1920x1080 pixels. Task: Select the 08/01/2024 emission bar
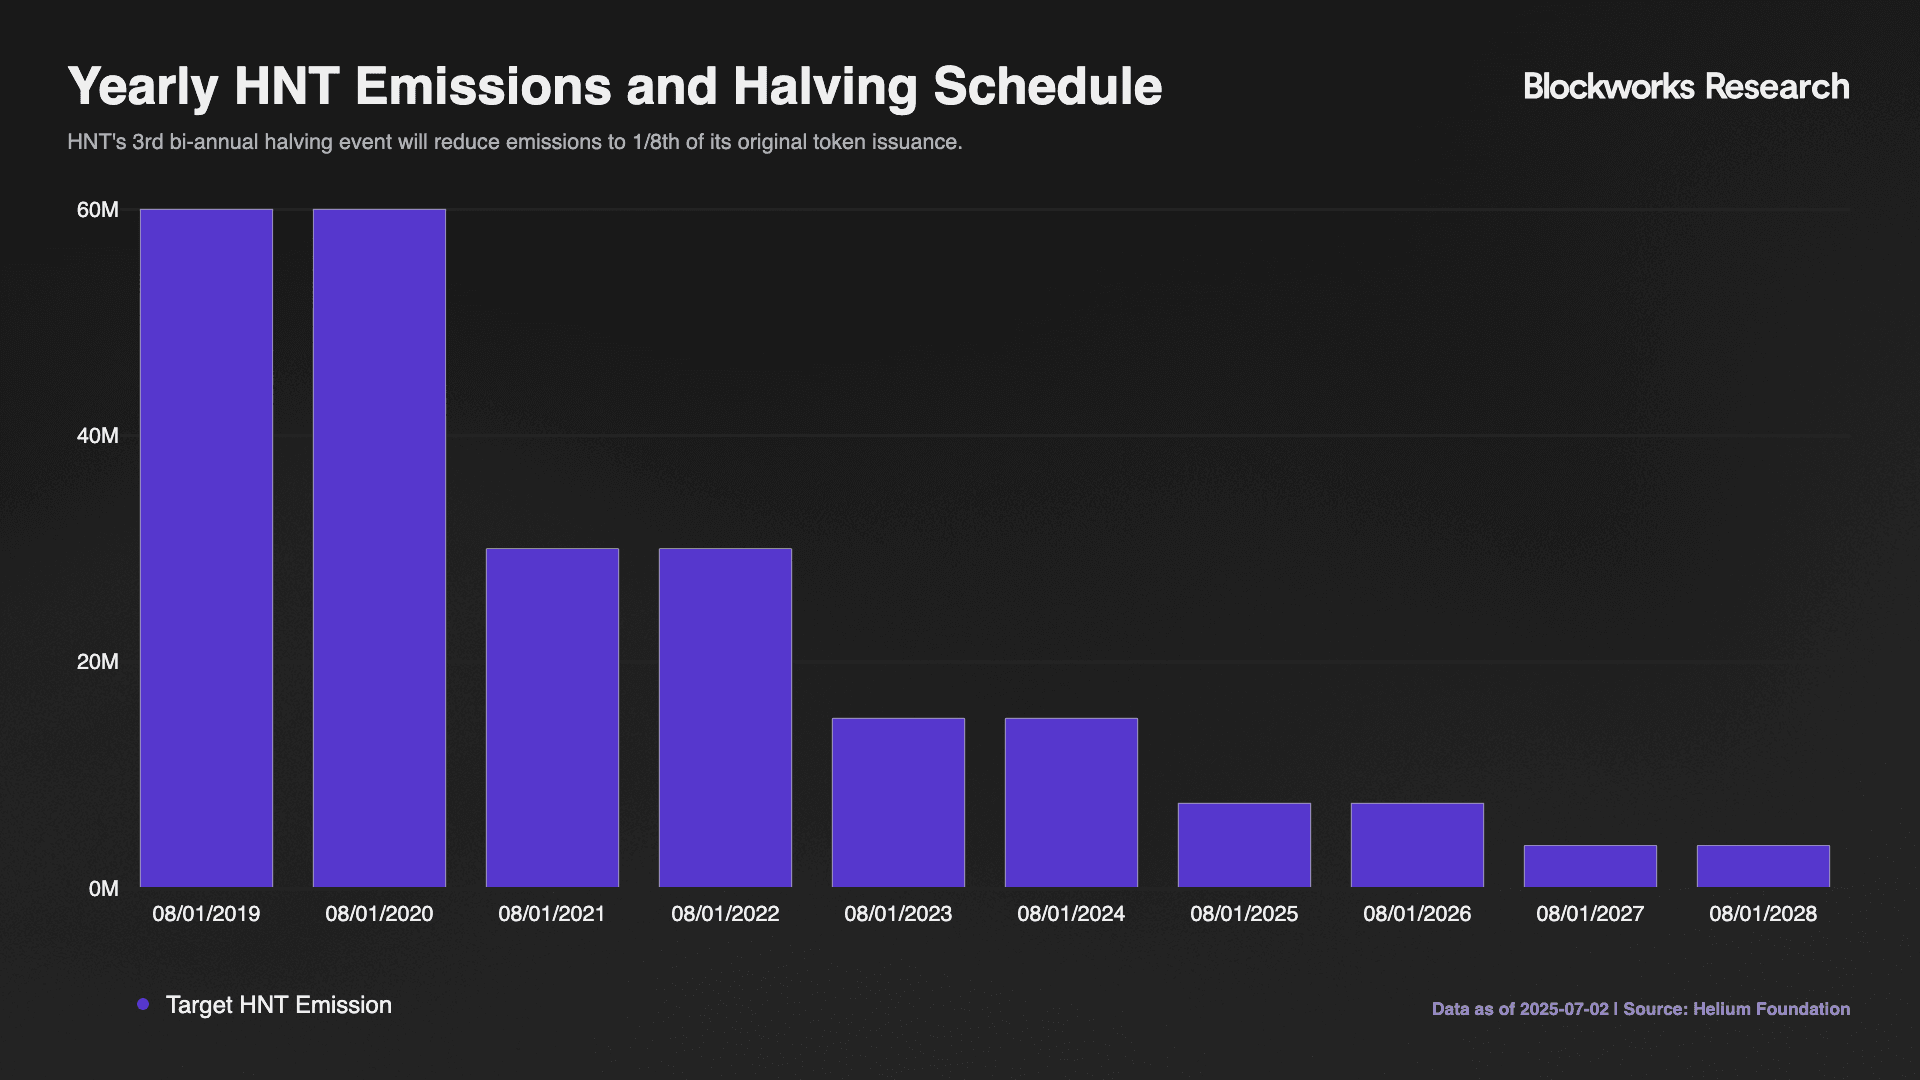pos(1071,802)
